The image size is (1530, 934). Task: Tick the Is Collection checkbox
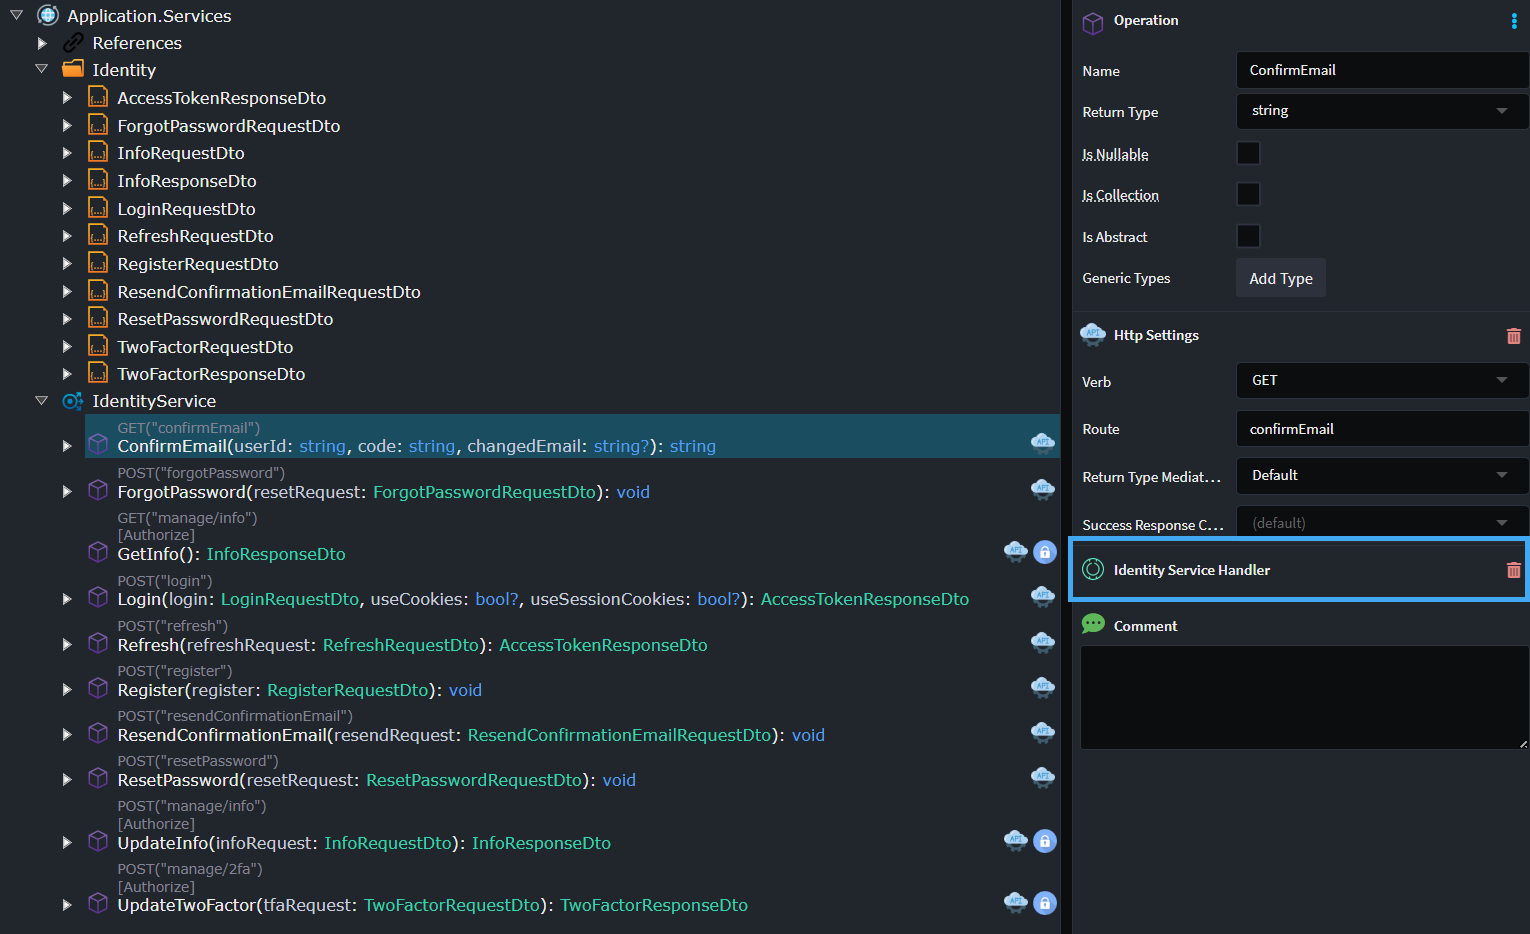point(1248,194)
